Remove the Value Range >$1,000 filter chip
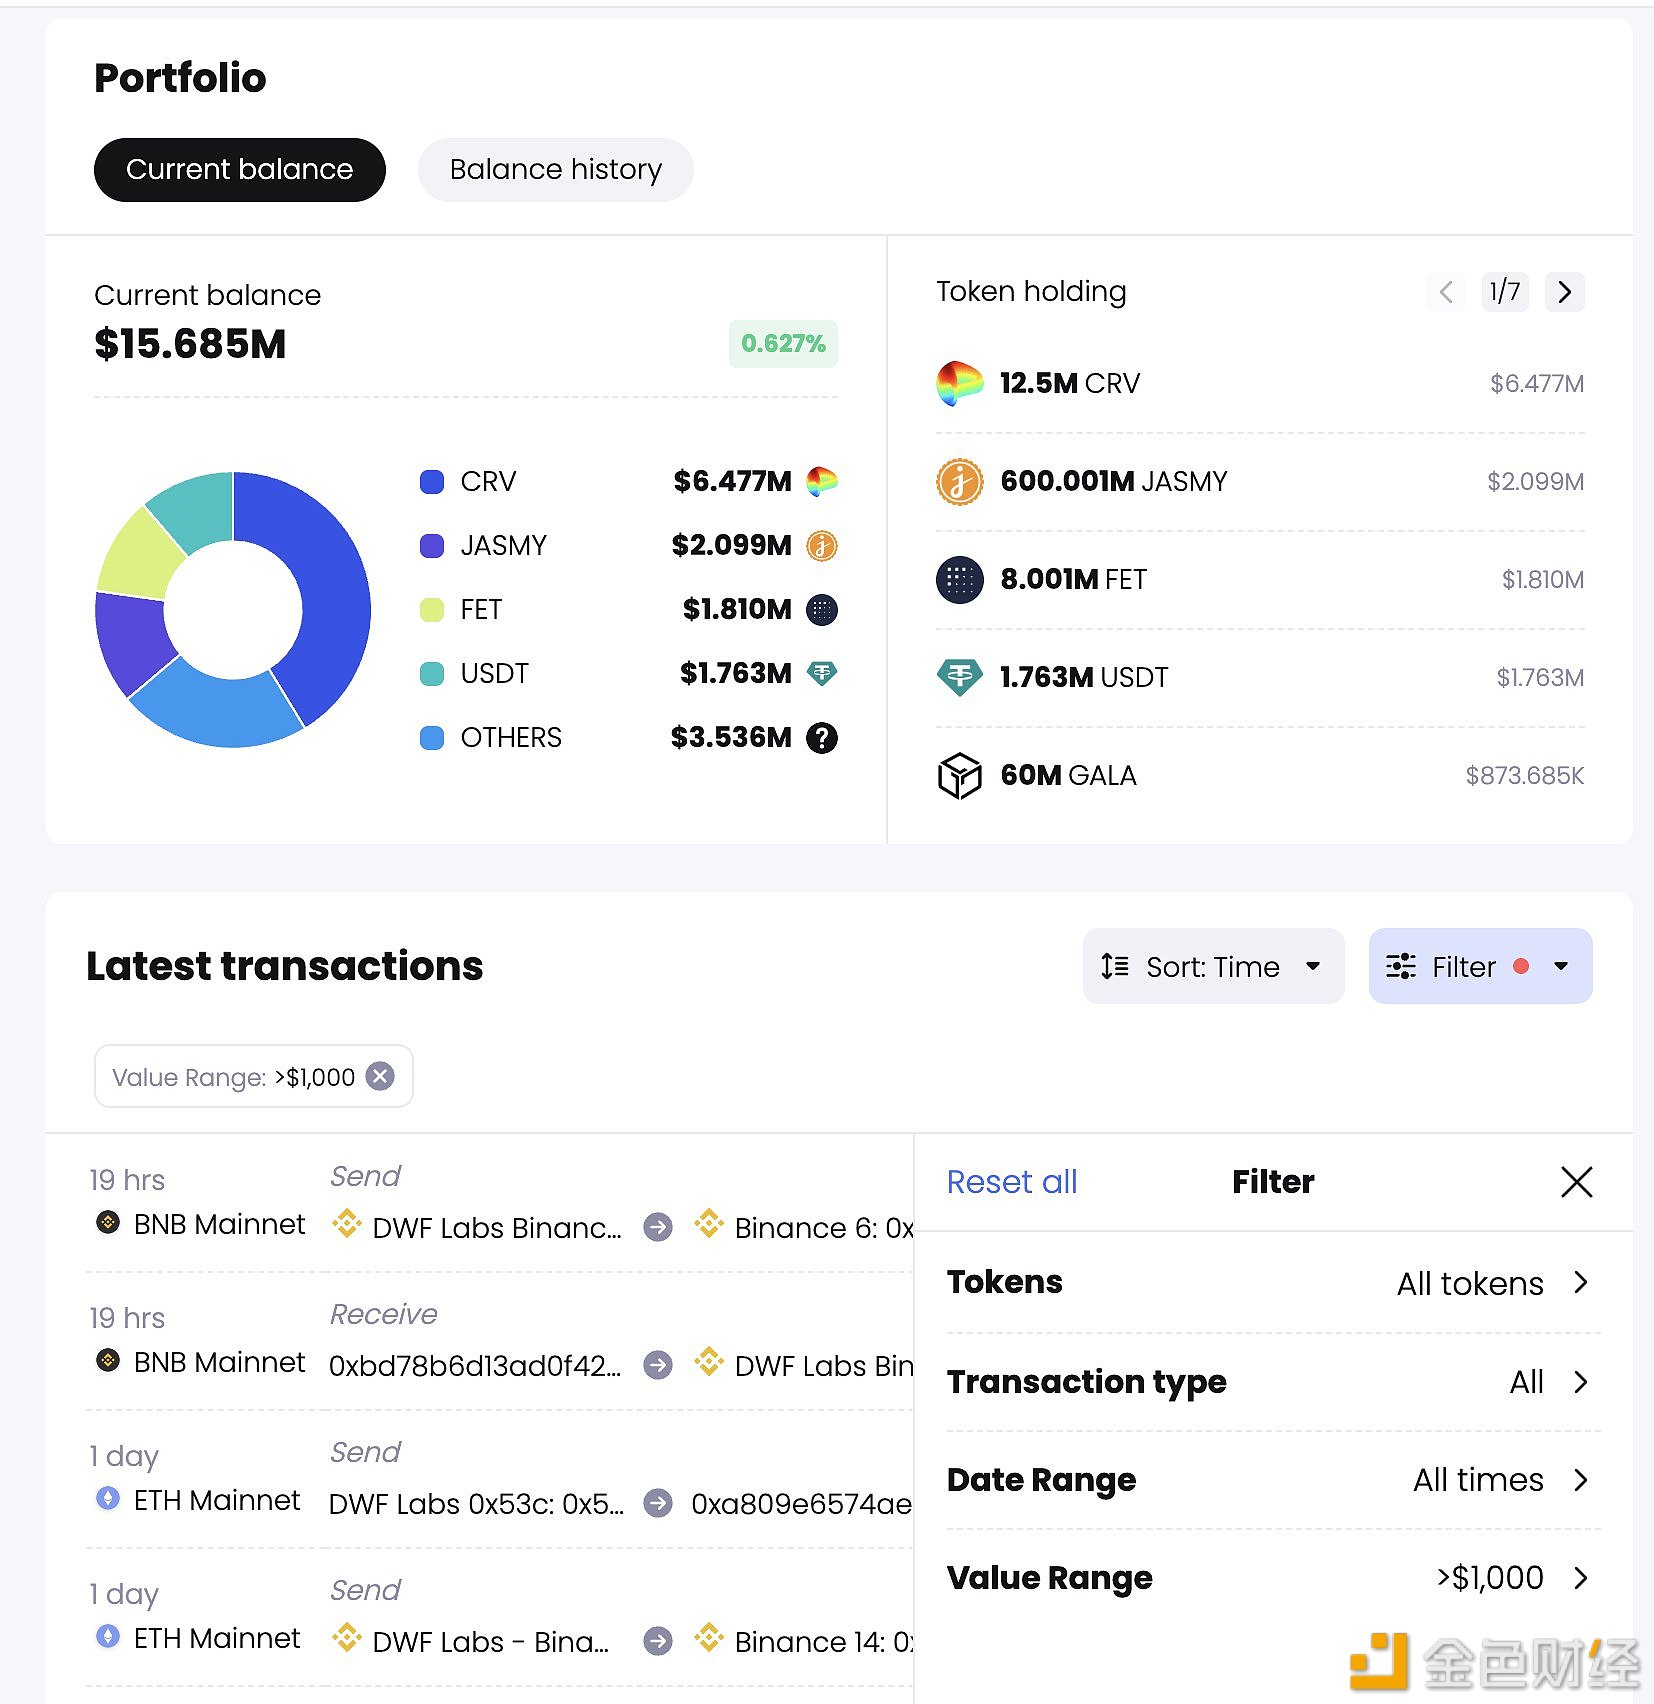The image size is (1654, 1704). 380,1076
